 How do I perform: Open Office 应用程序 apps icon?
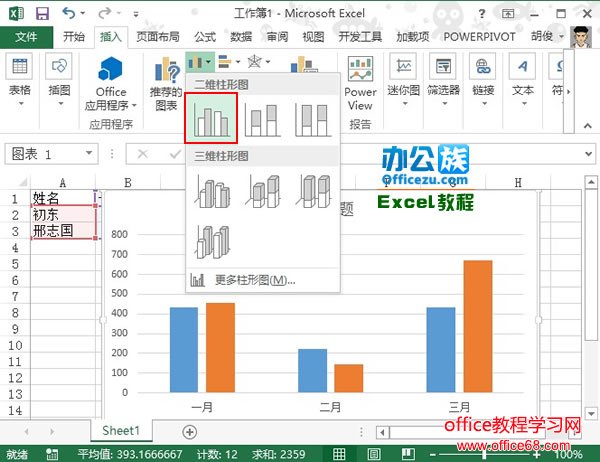coord(111,69)
